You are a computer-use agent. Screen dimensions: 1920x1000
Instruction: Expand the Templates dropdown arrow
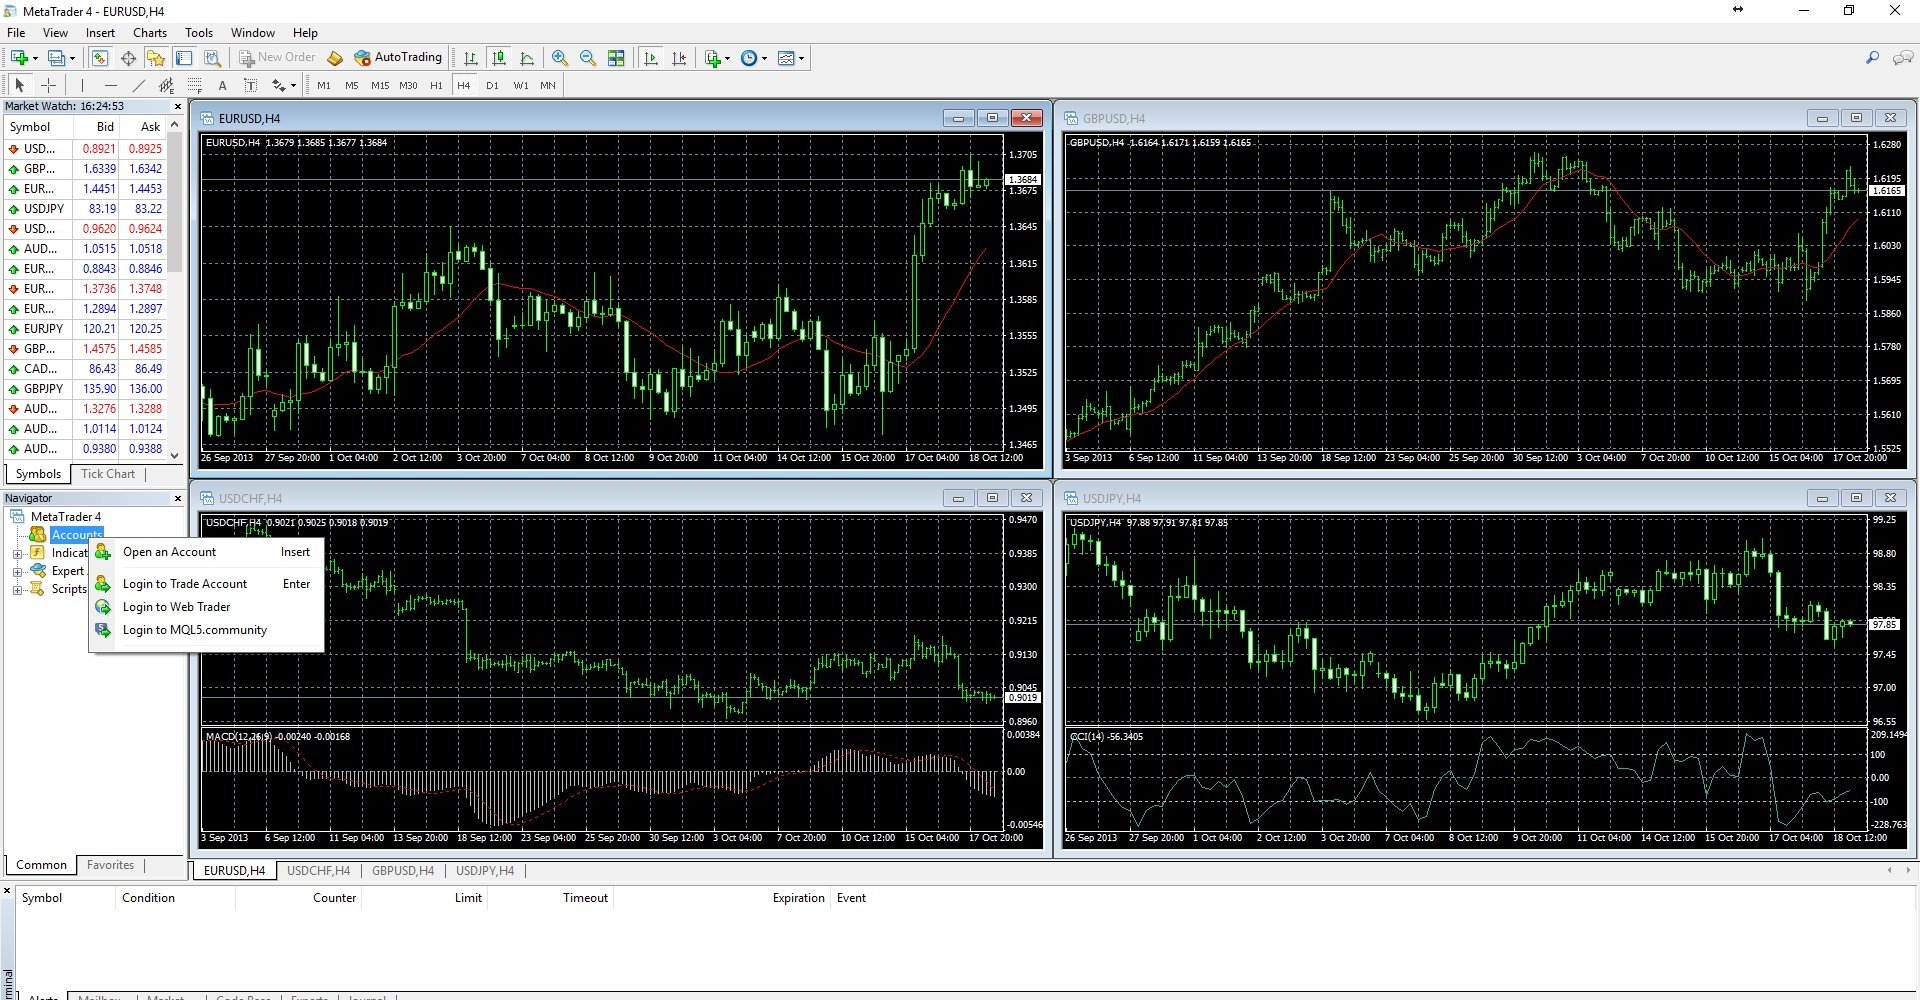coord(801,58)
